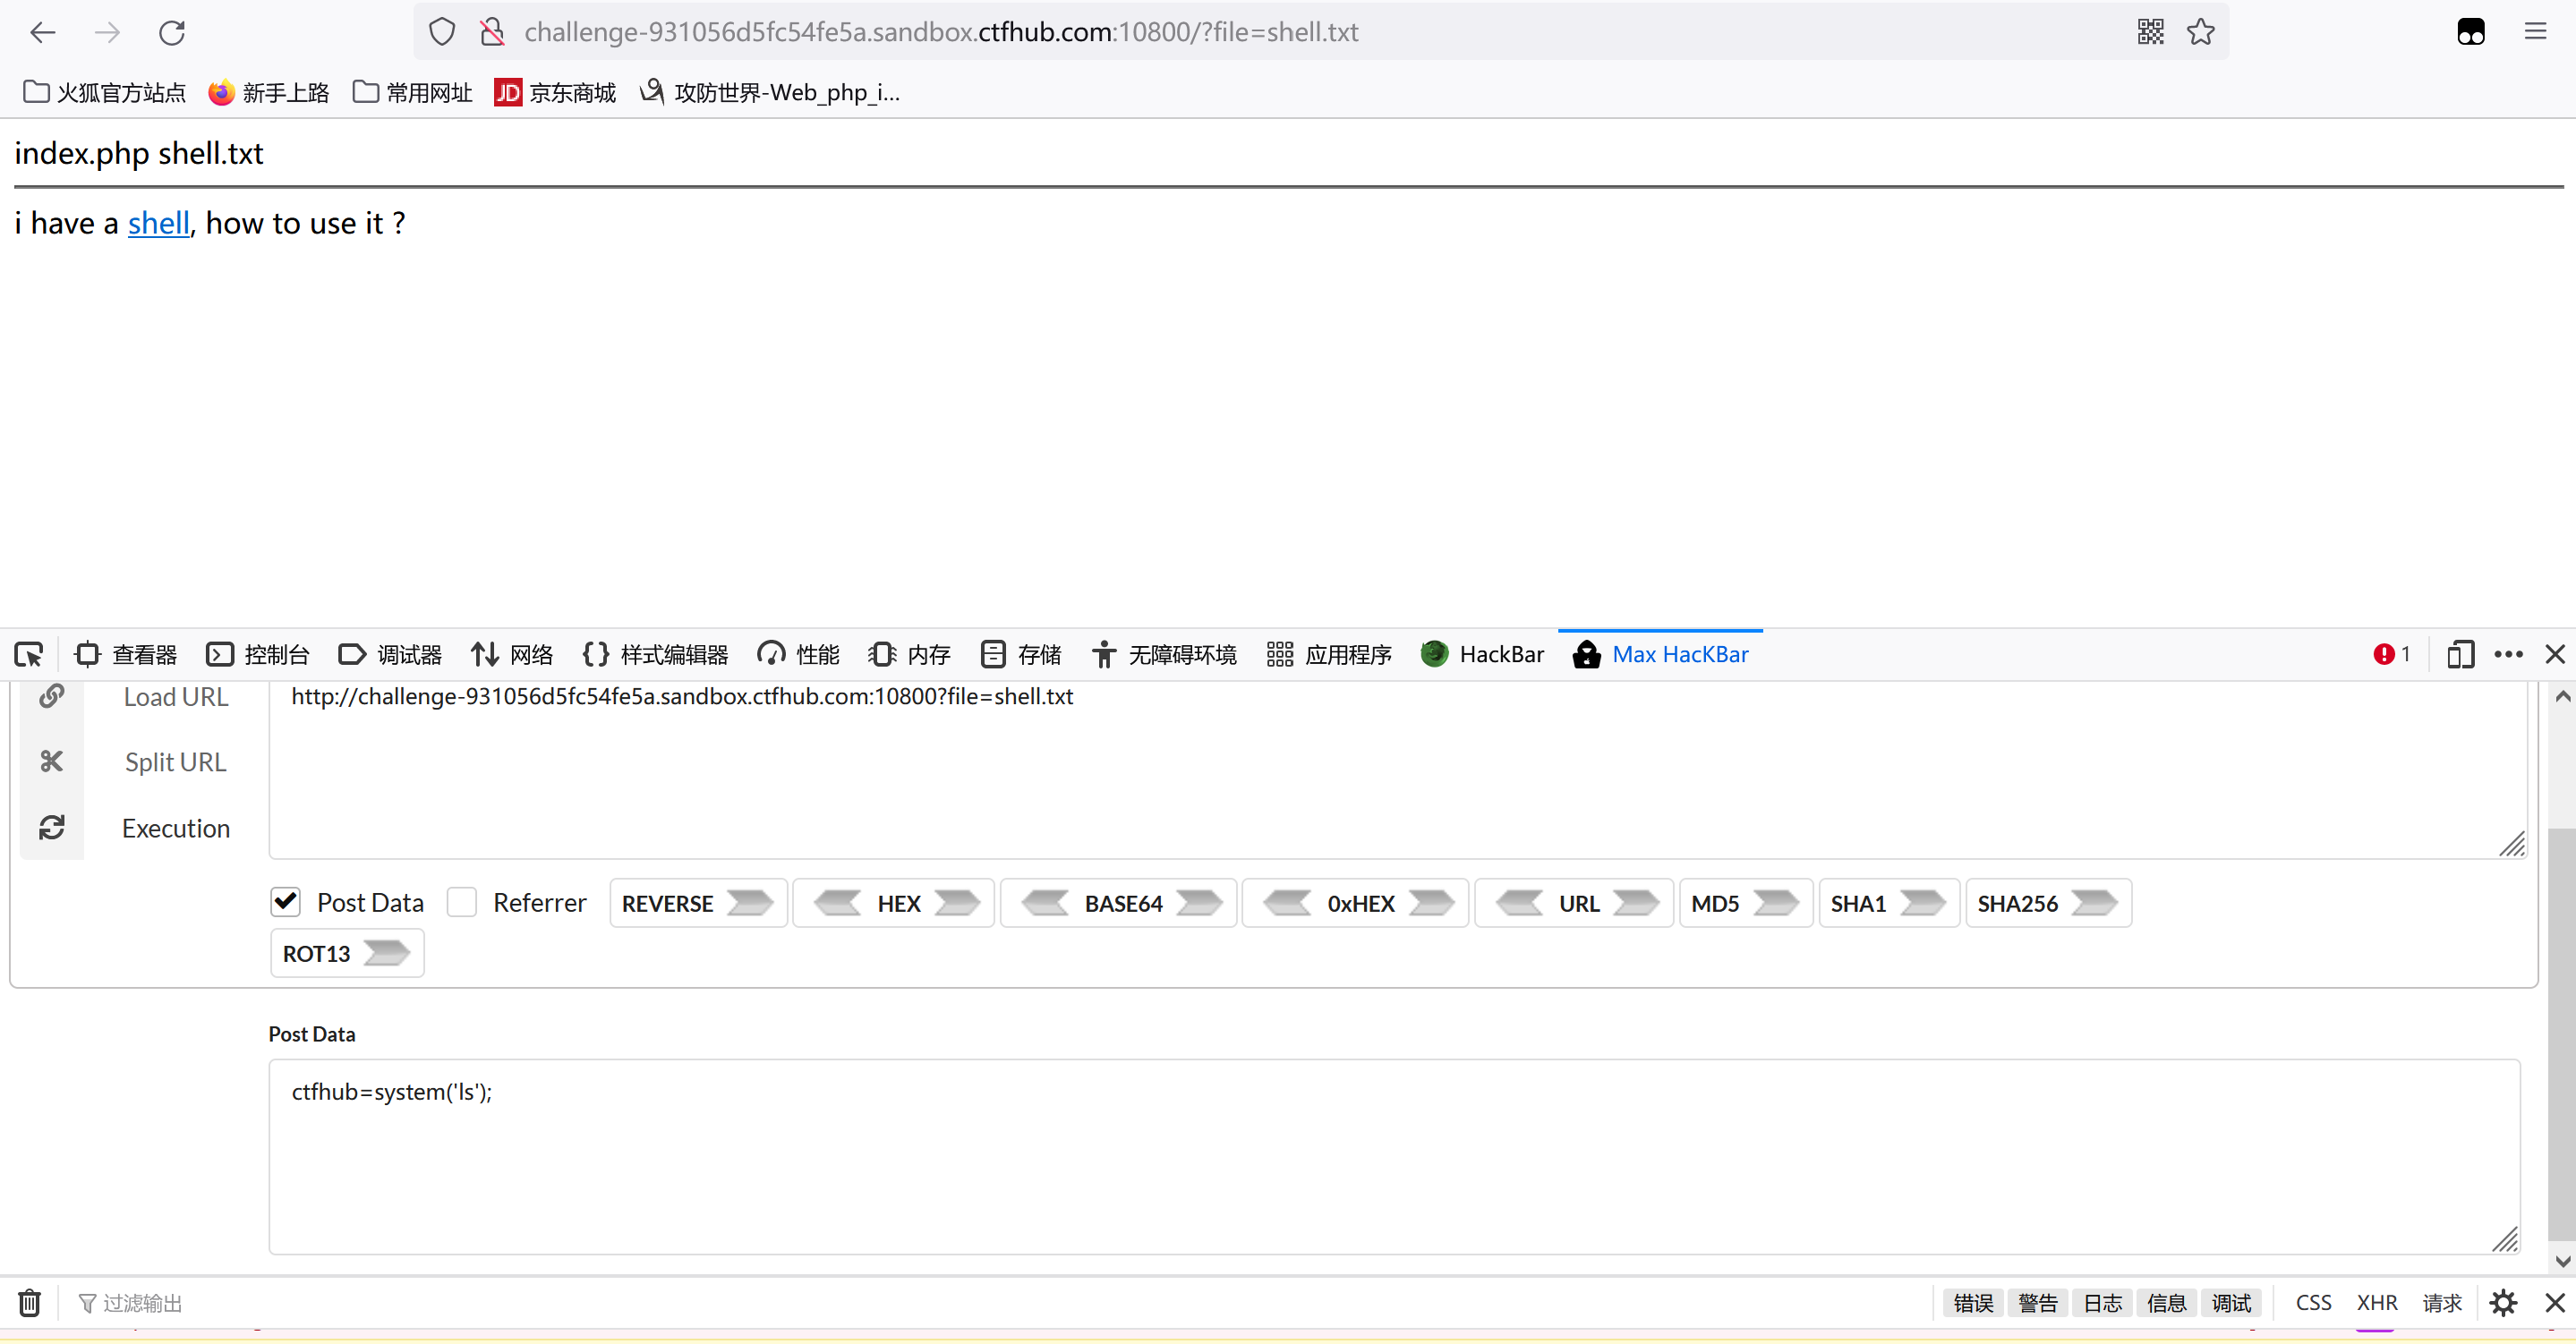Toggle the 请求 requests filter

[x=2442, y=1303]
